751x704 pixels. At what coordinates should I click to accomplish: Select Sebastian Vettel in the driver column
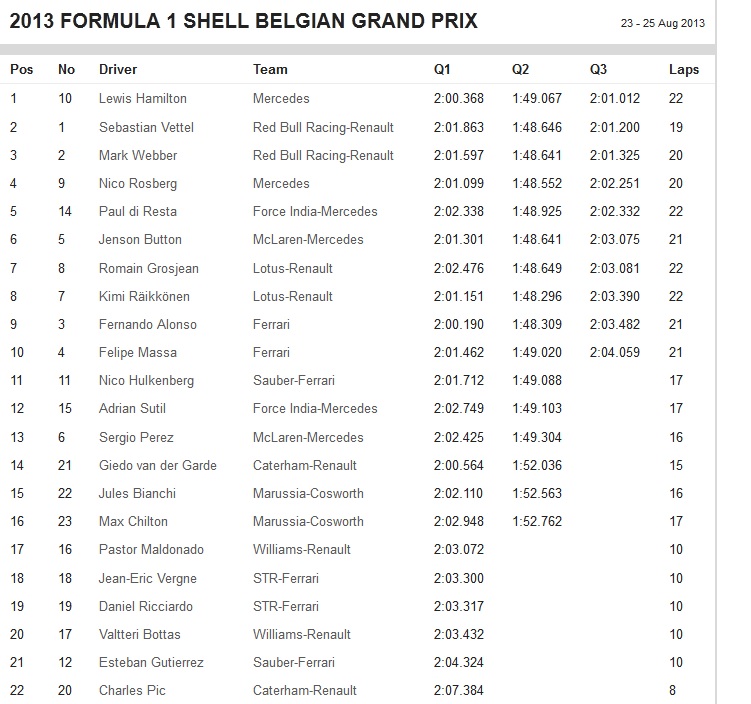(x=146, y=127)
